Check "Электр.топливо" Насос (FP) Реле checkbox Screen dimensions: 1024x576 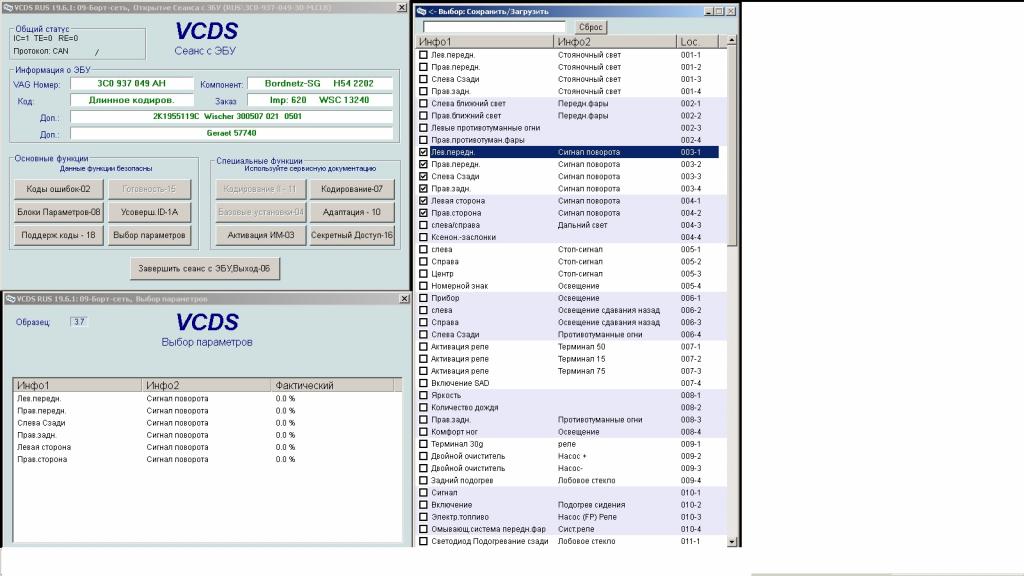[423, 517]
